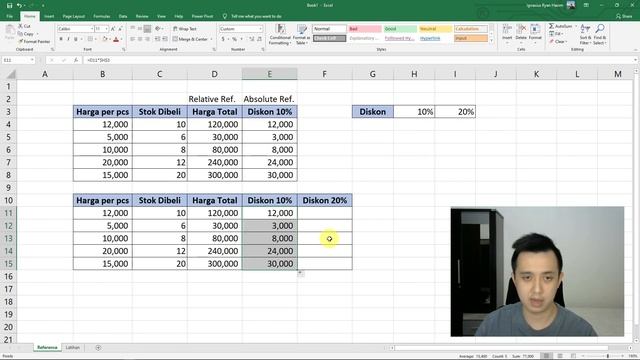
Task: Toggle align left
Action: [x=133, y=39]
